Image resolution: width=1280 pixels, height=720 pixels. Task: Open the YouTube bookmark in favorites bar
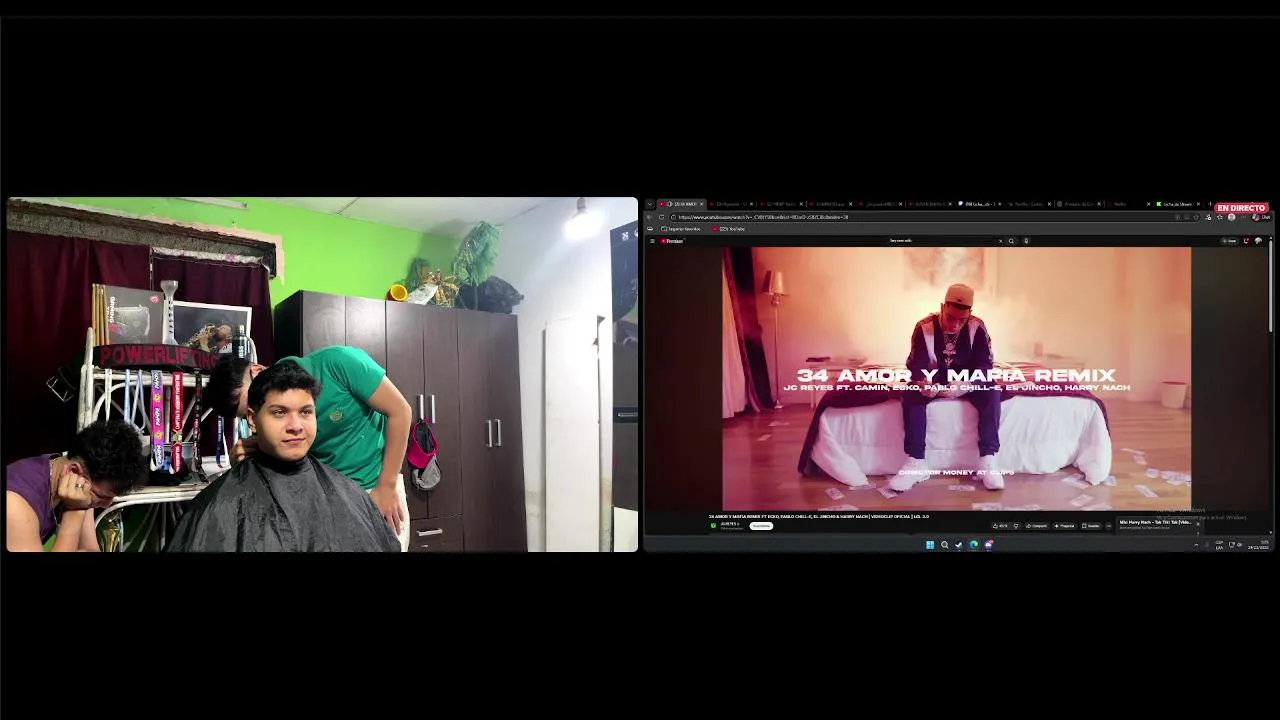(729, 229)
